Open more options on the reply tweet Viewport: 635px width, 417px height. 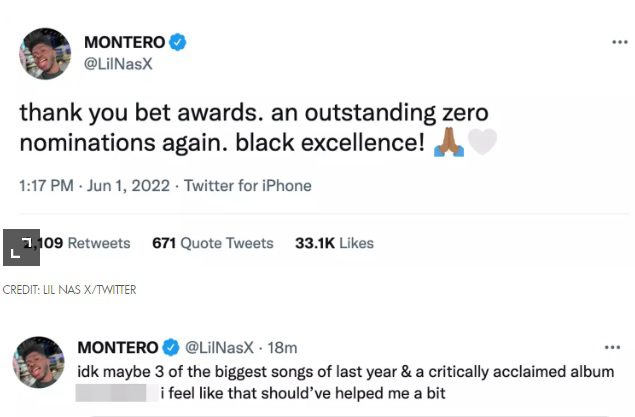(619, 348)
